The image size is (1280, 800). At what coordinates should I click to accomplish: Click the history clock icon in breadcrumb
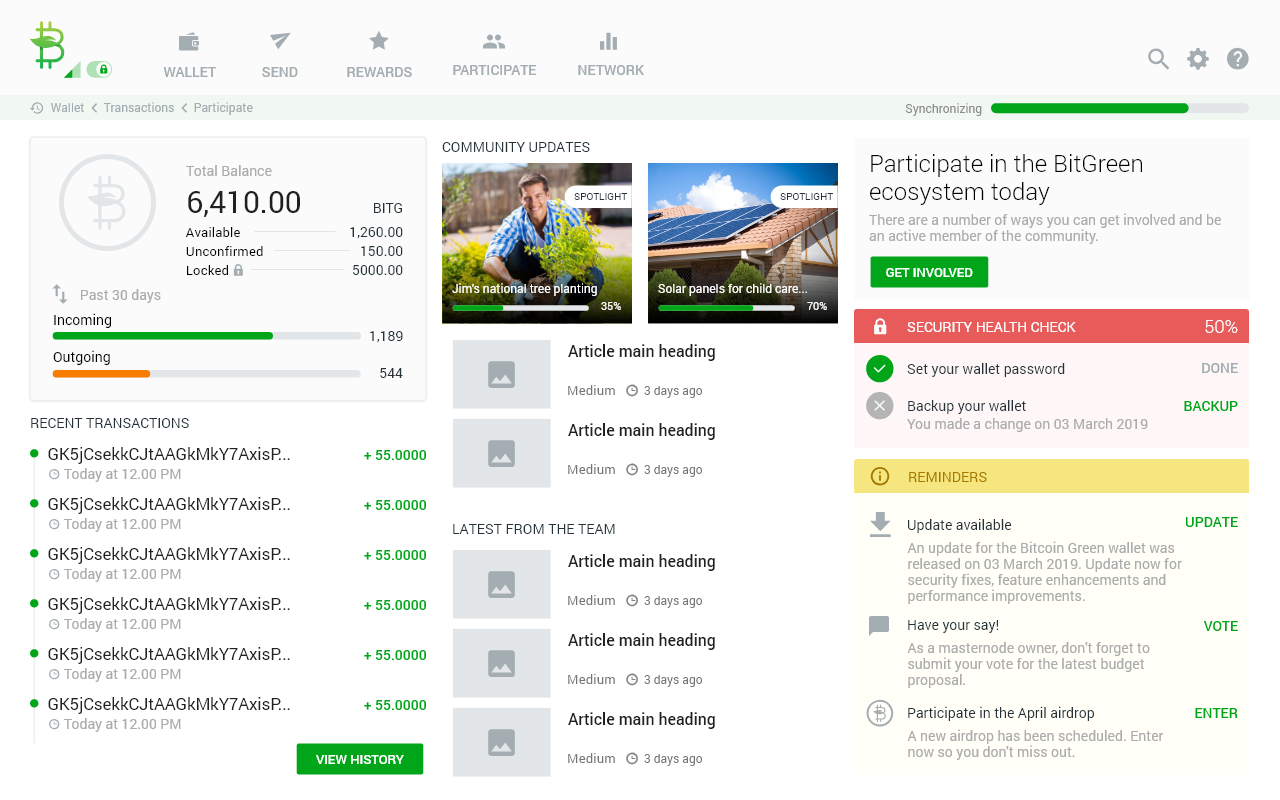click(x=37, y=108)
